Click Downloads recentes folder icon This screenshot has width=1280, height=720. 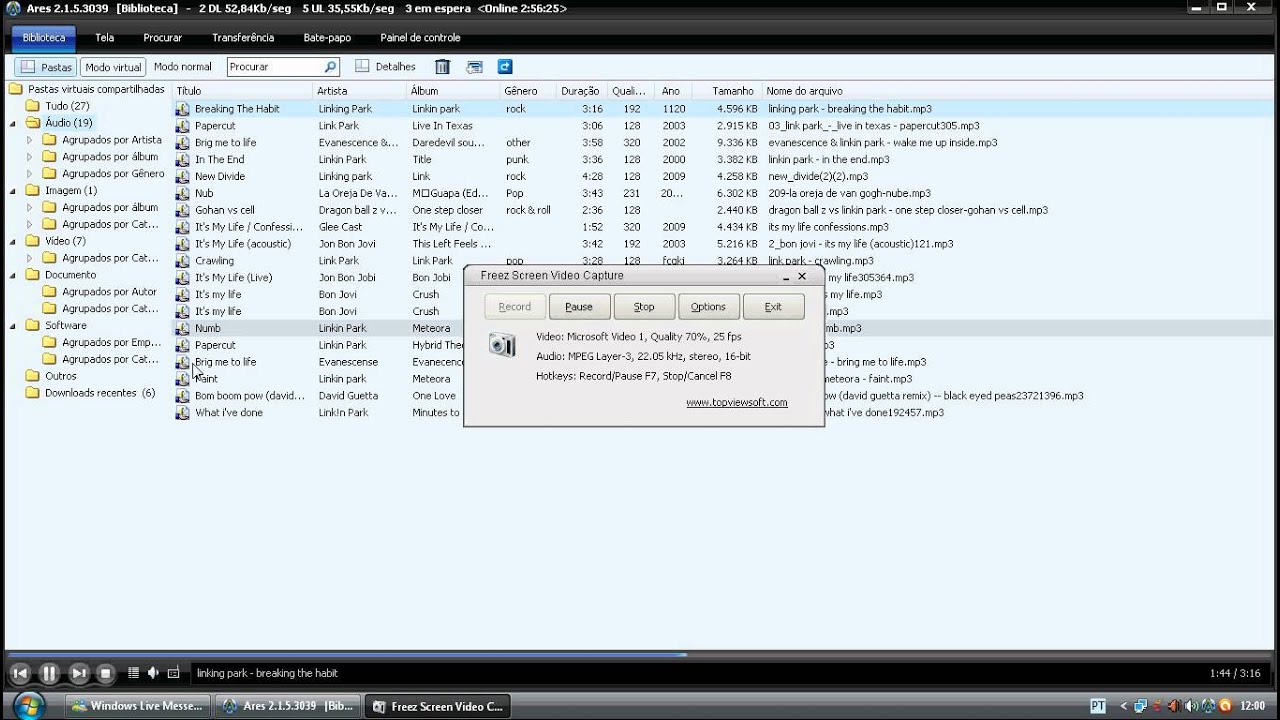32,393
